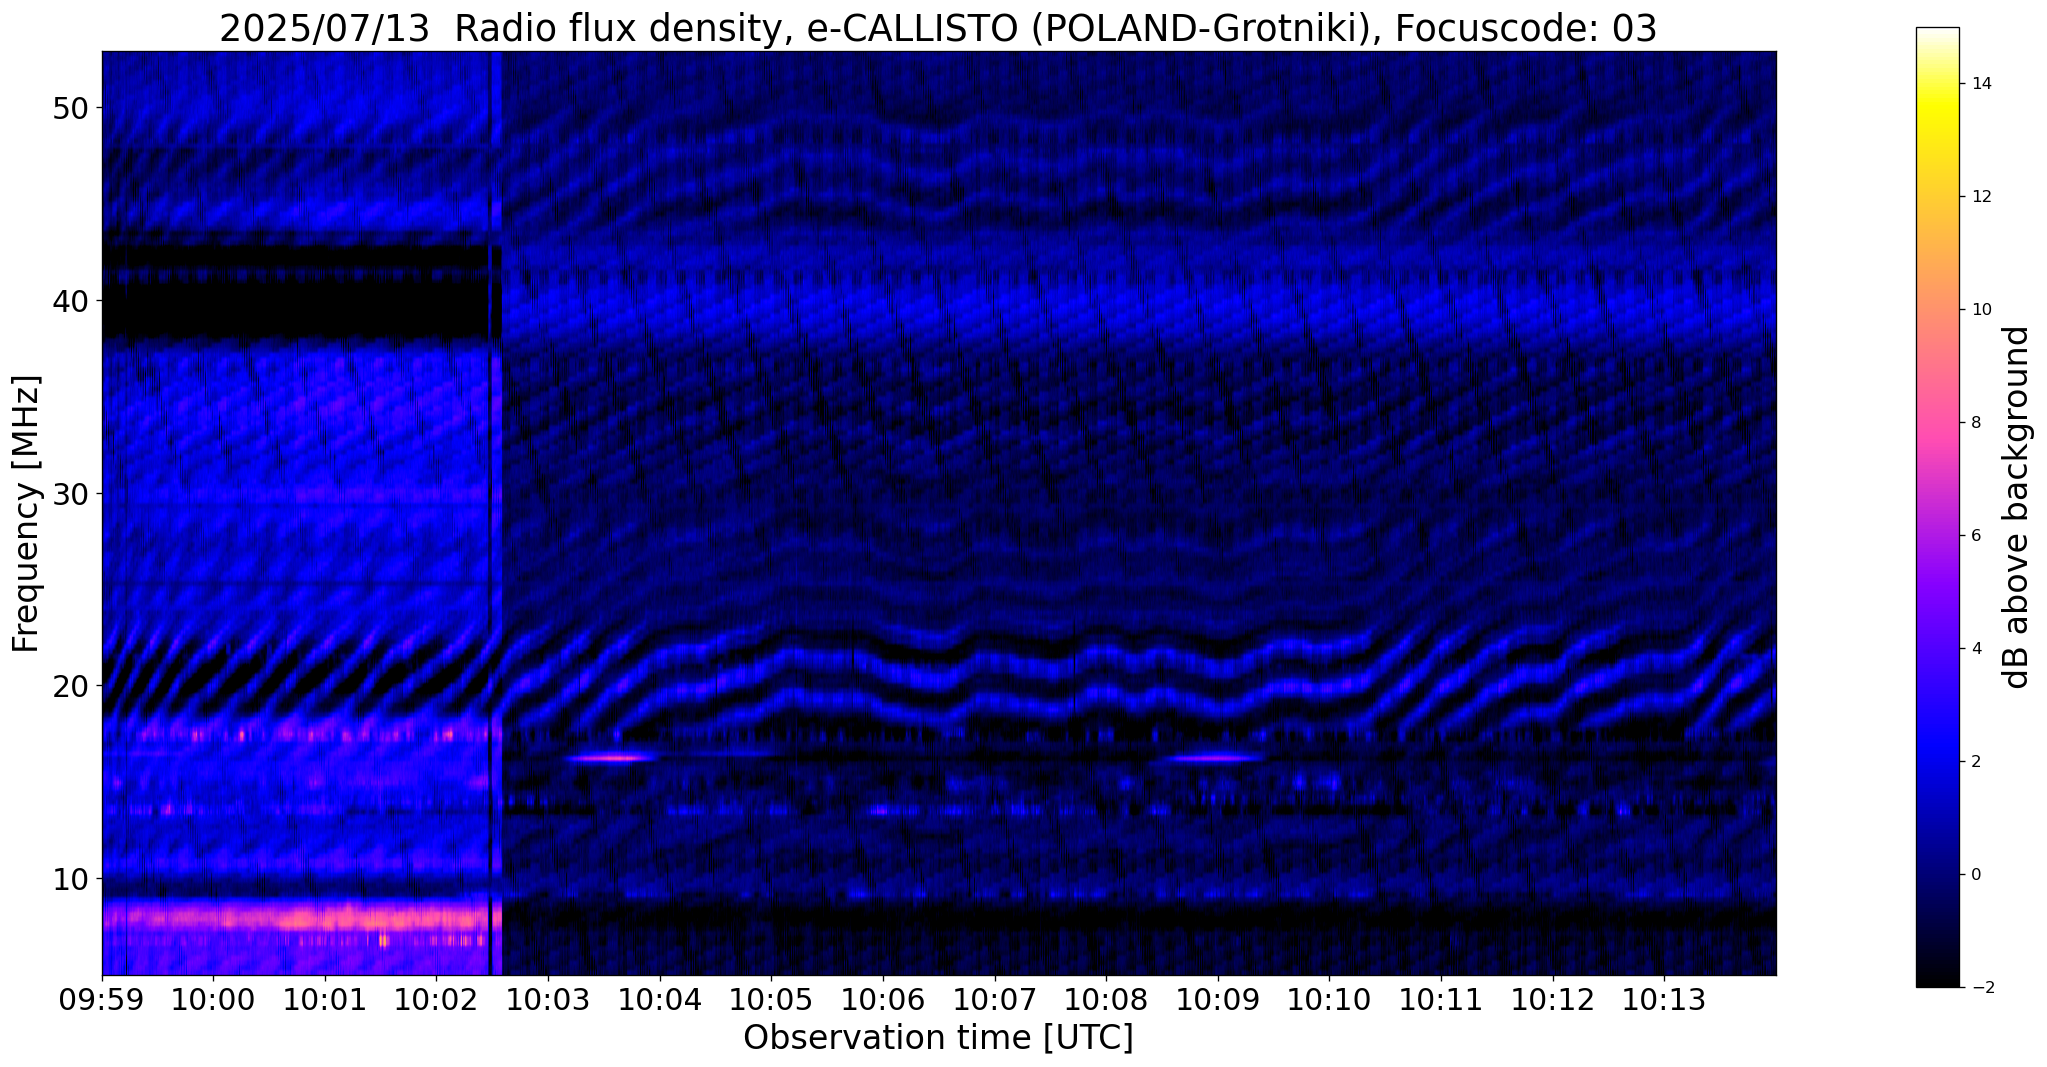Click the colorbar tick label 2

click(1976, 762)
